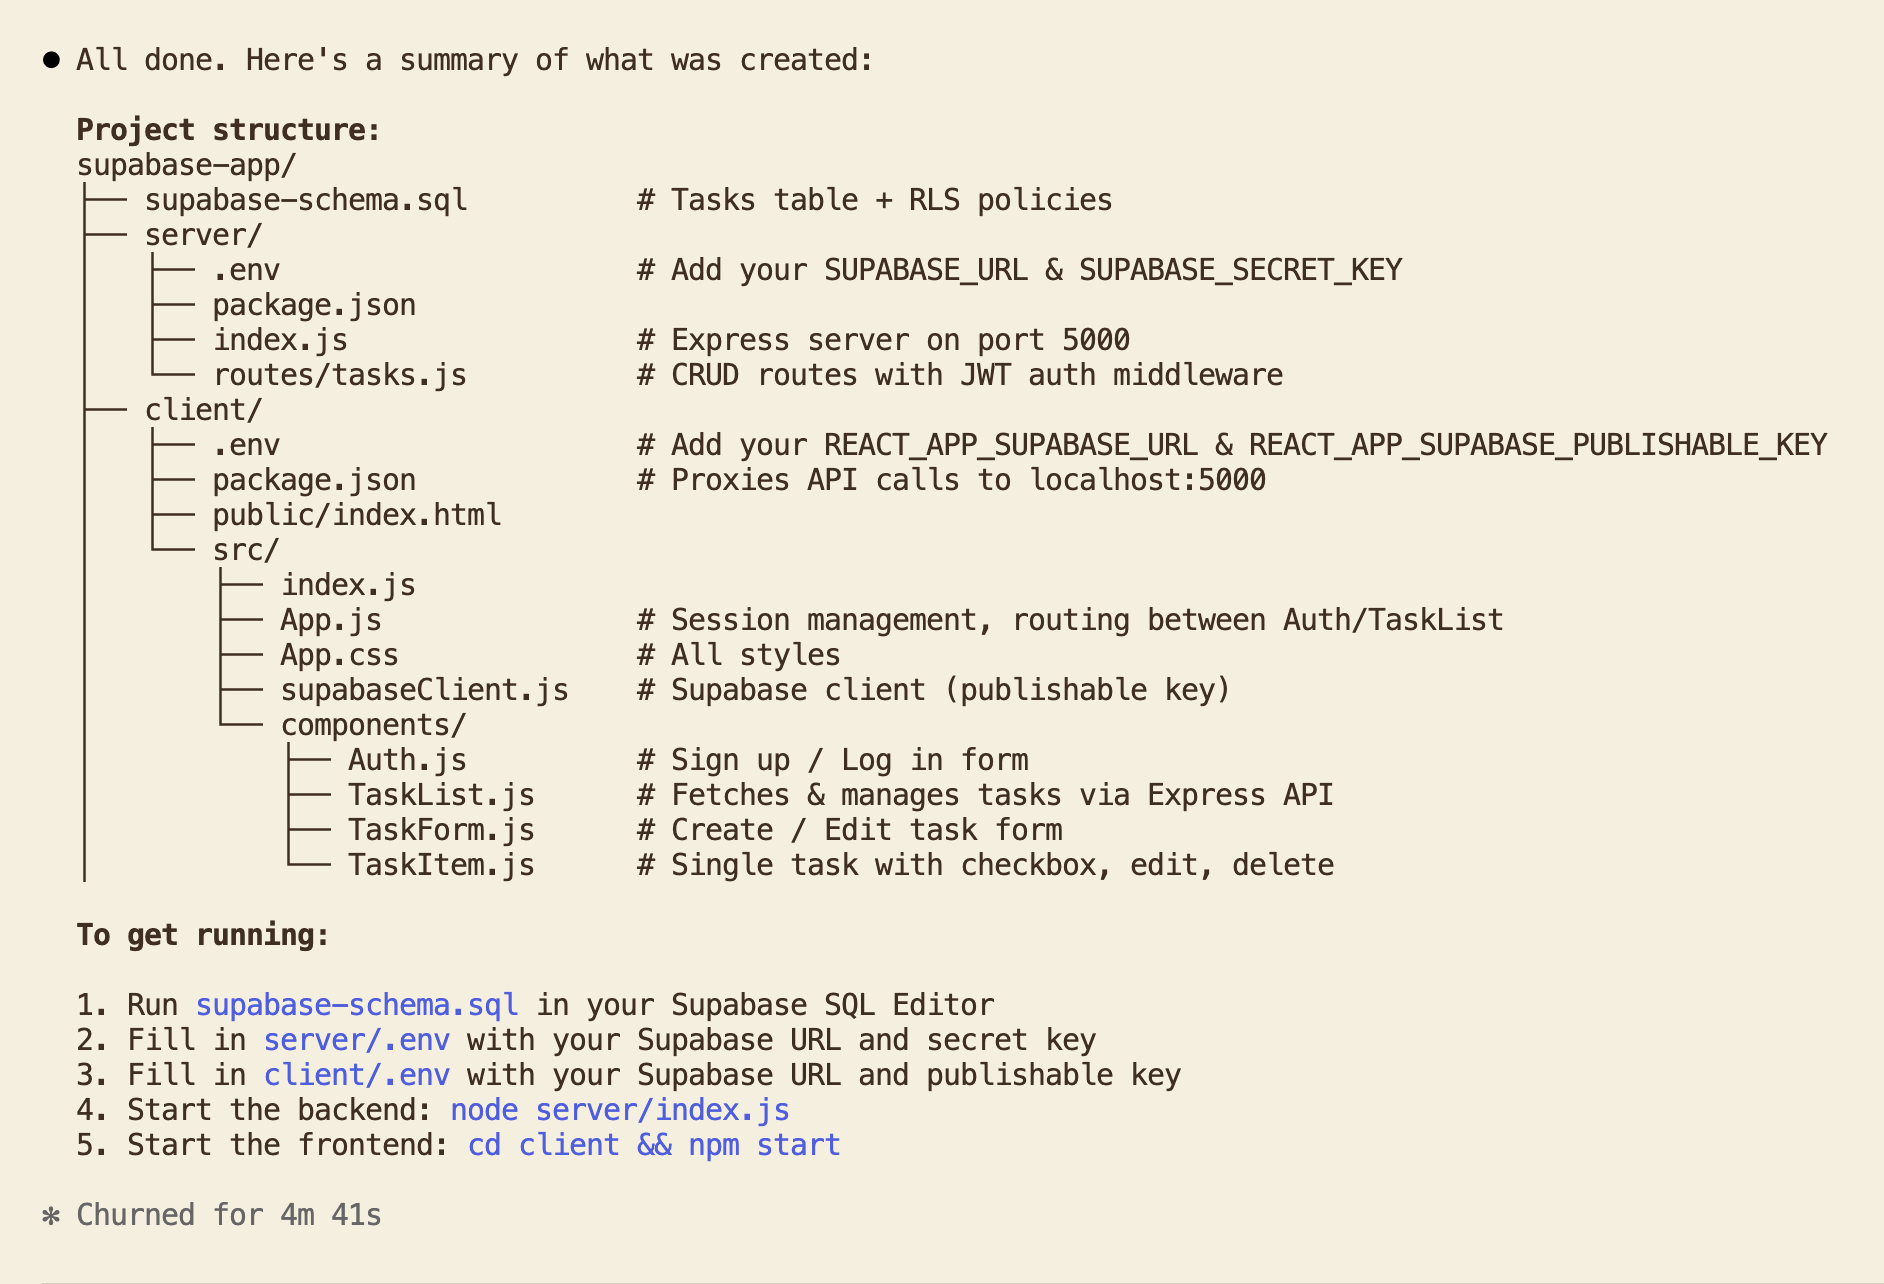Click supabaseClient.js in the tree
This screenshot has width=1884, height=1284.
point(424,690)
